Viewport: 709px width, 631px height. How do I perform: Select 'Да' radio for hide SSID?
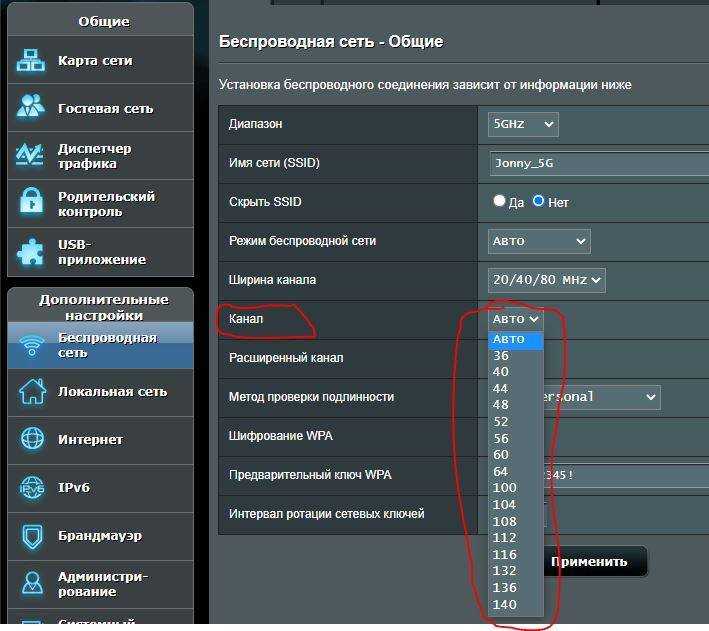(x=499, y=201)
